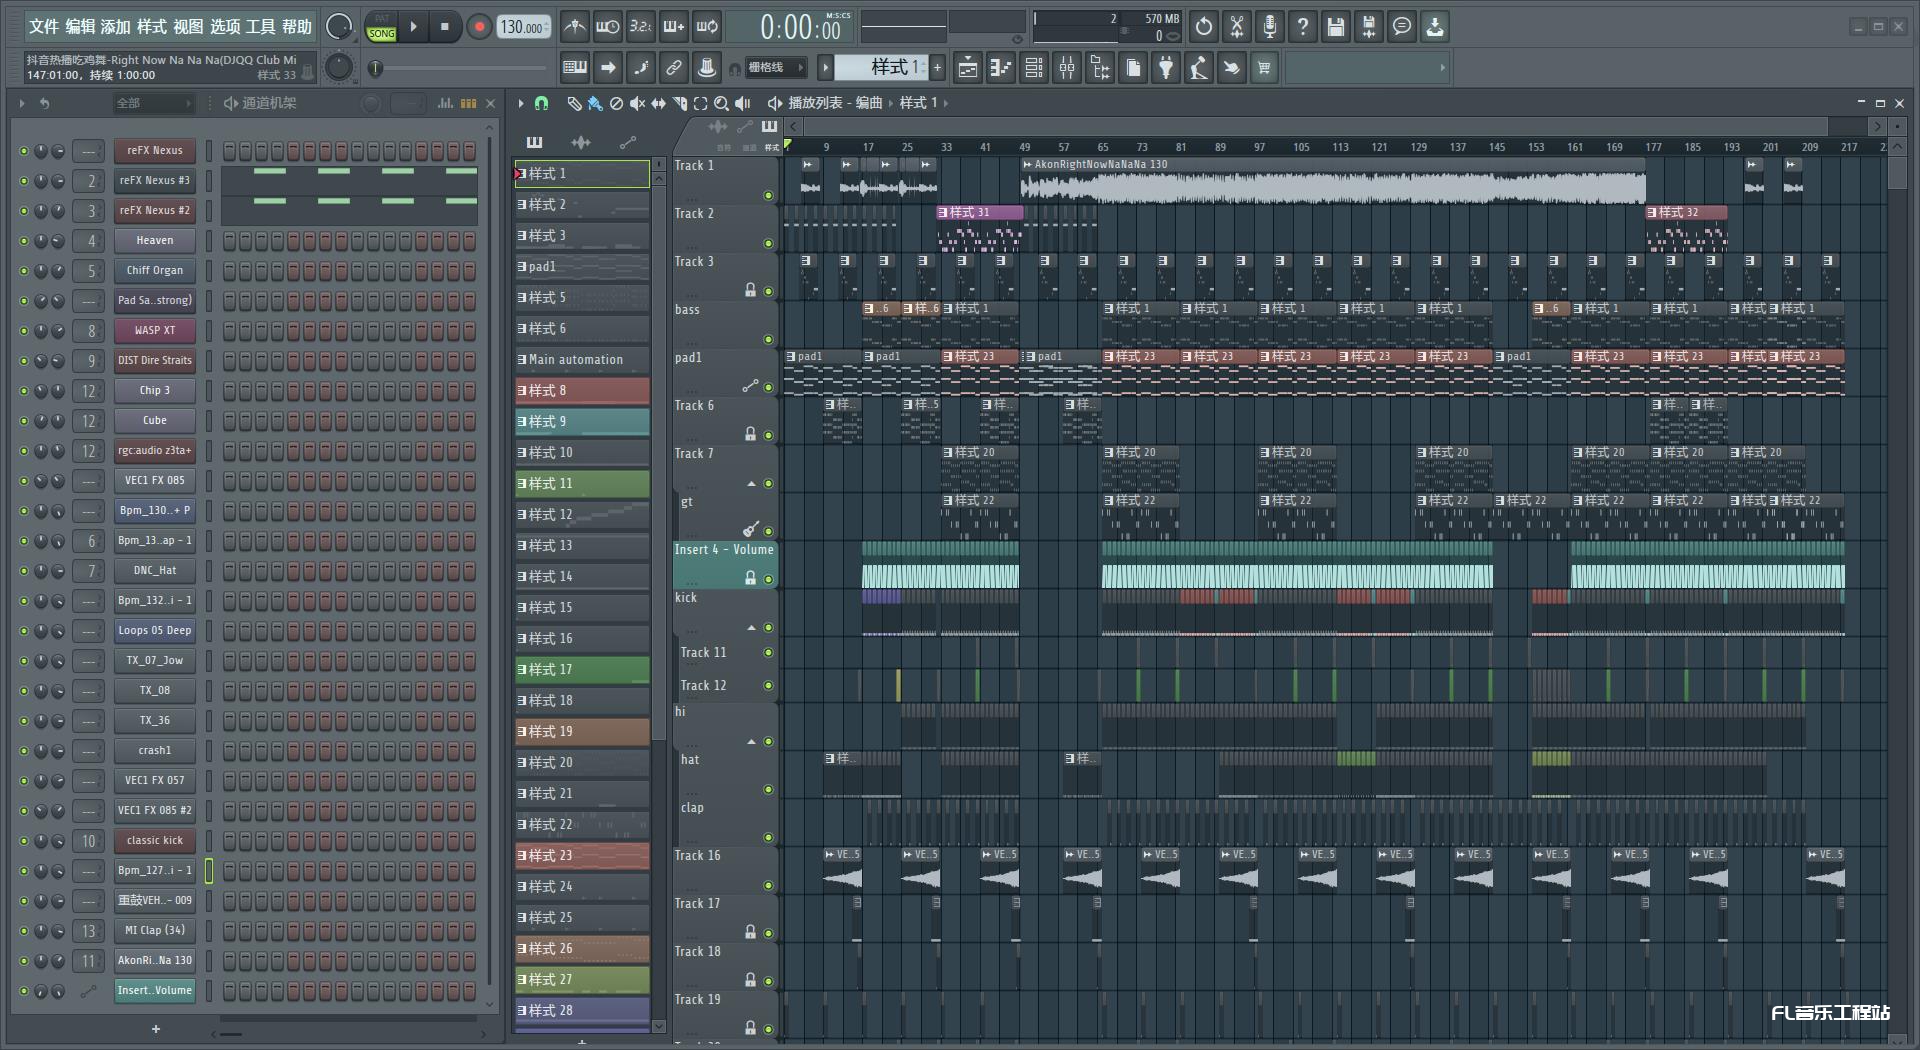Play the song with the transport play button

point(413,27)
